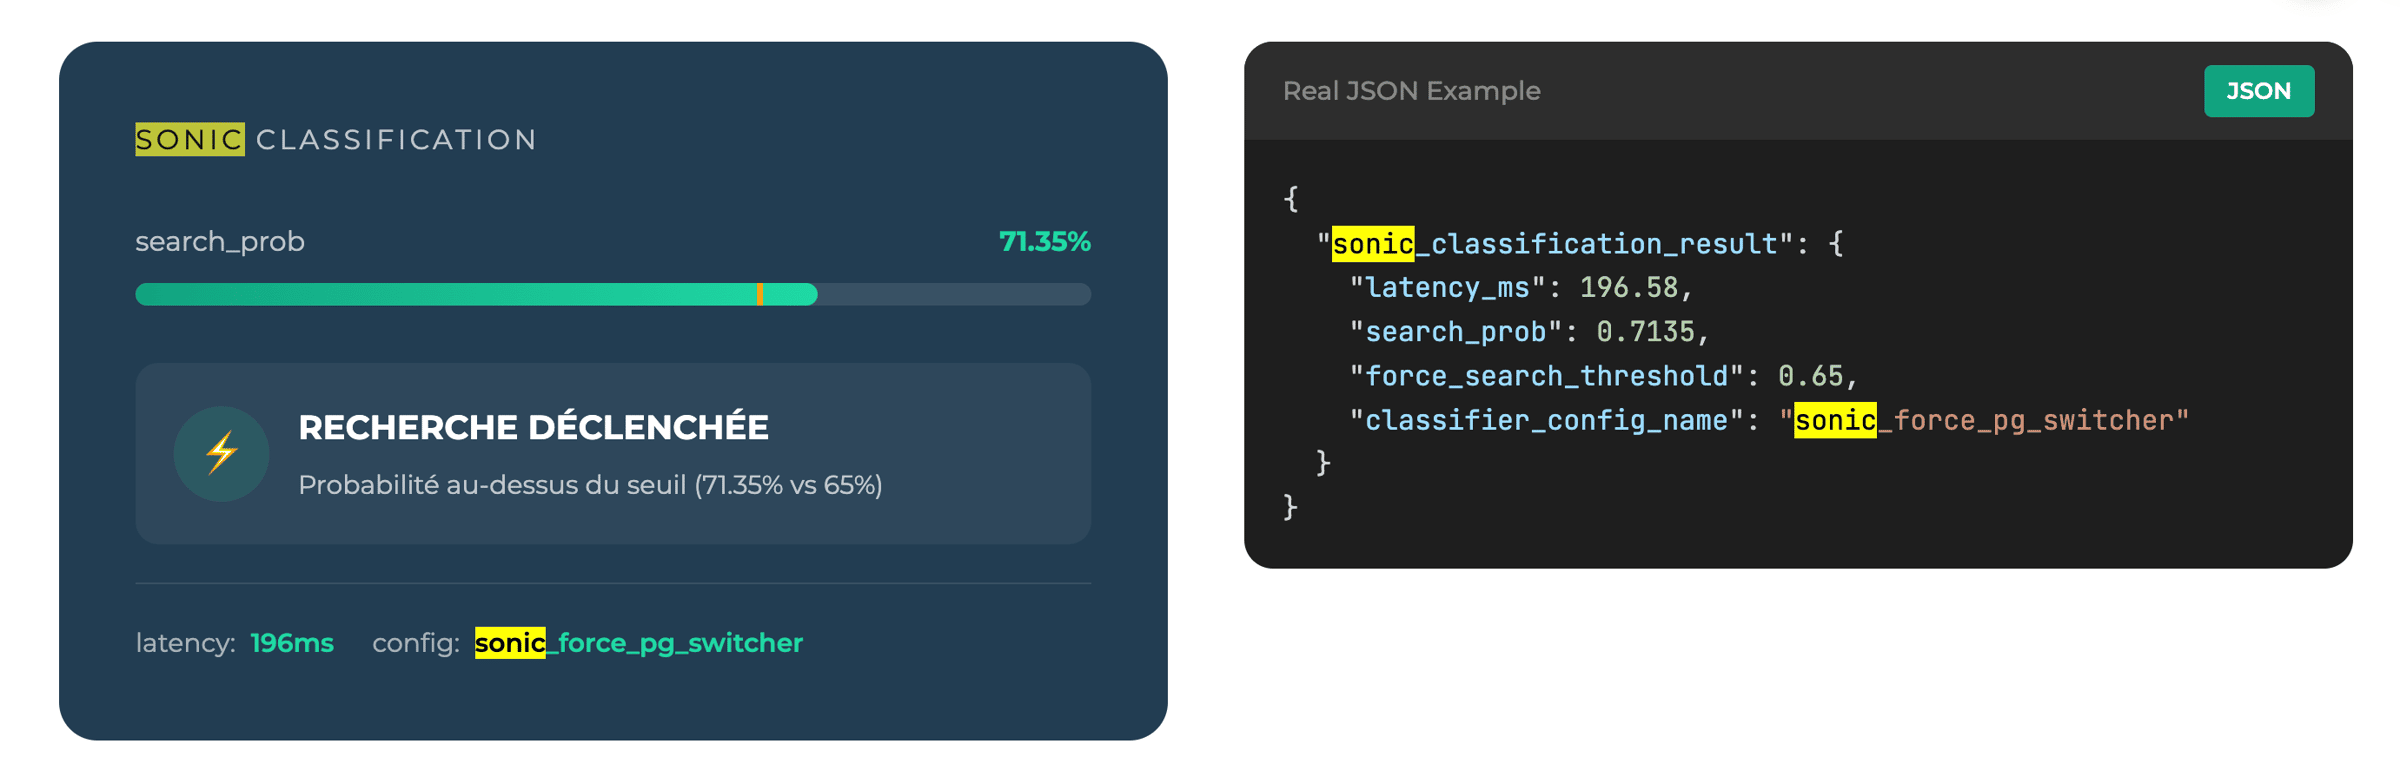Click the 0.65 threshold value in the JSON

1810,376
